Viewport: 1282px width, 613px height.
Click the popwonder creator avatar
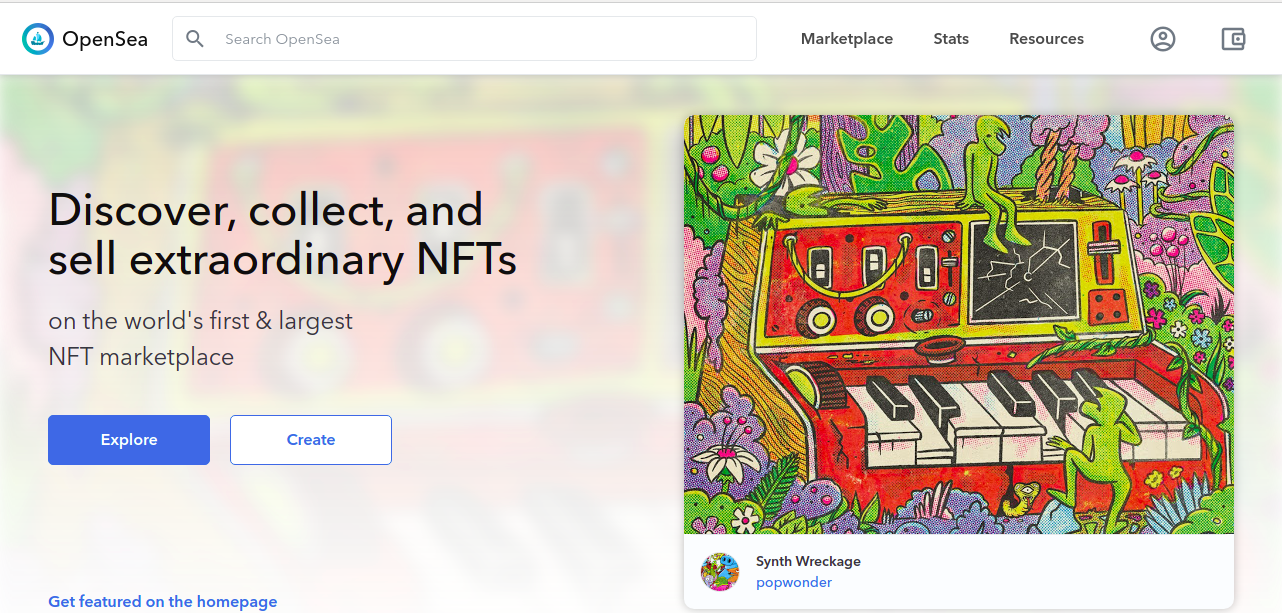pos(720,572)
